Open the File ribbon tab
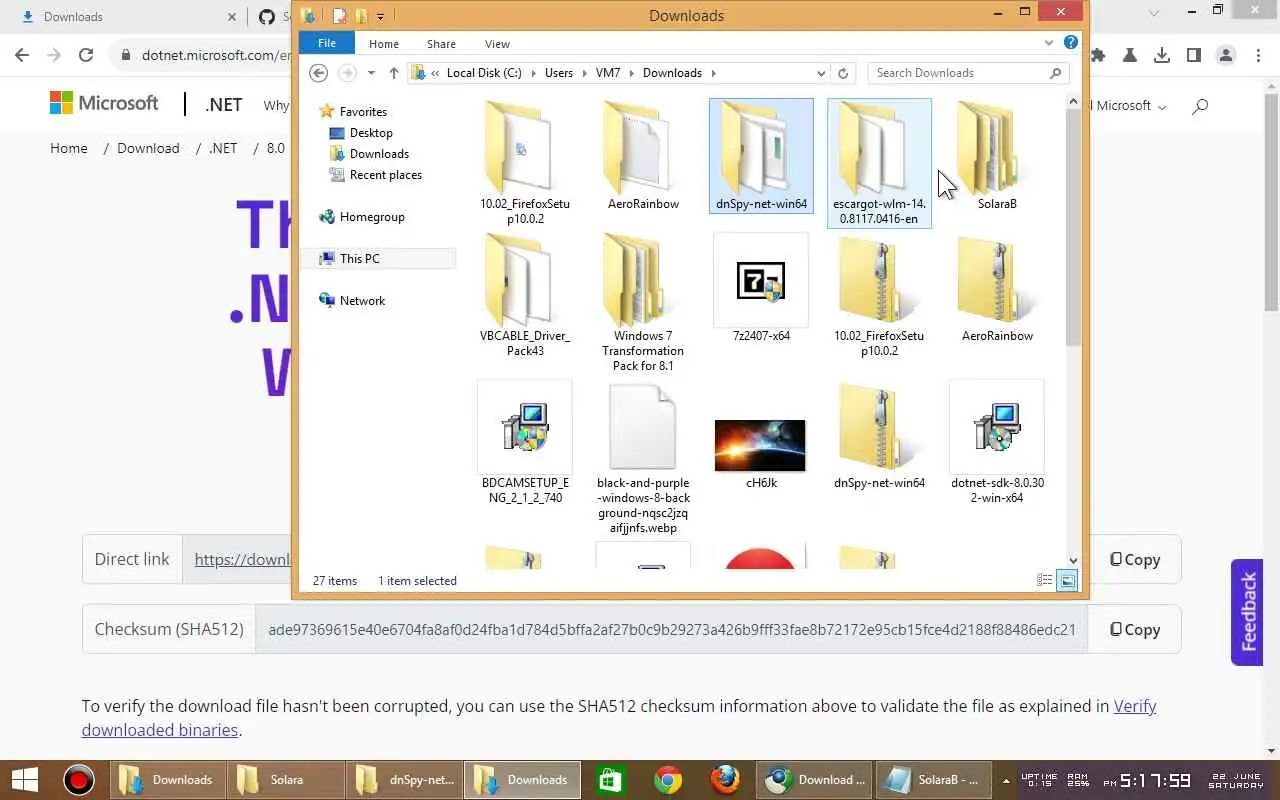The width and height of the screenshot is (1280, 800). [327, 43]
